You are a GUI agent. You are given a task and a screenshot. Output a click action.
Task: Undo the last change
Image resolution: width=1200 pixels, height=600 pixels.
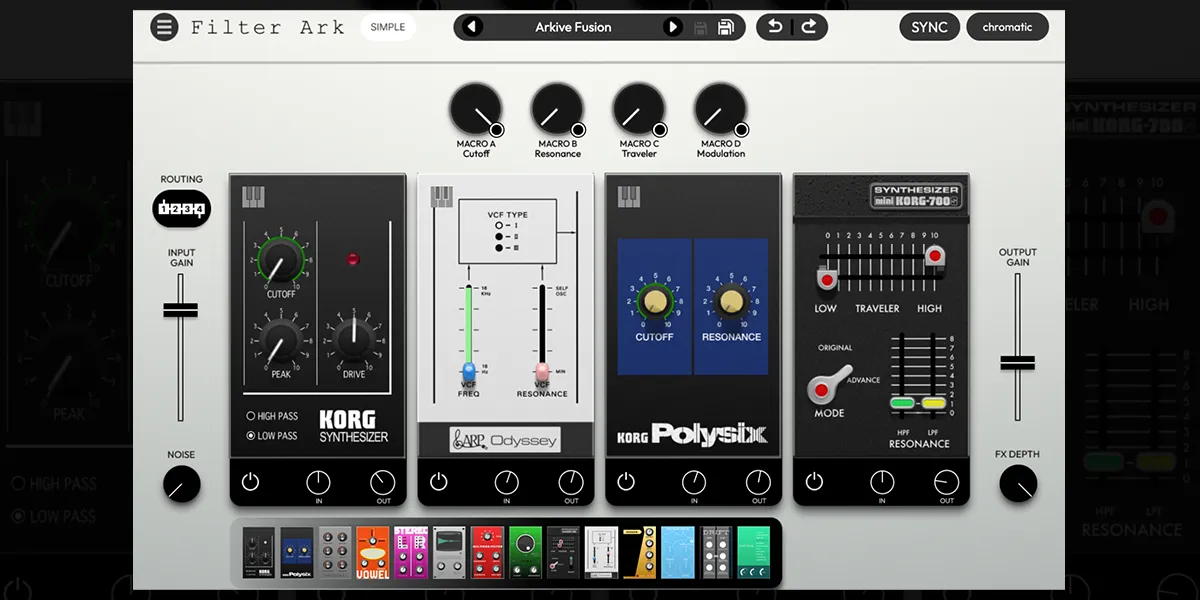click(772, 26)
